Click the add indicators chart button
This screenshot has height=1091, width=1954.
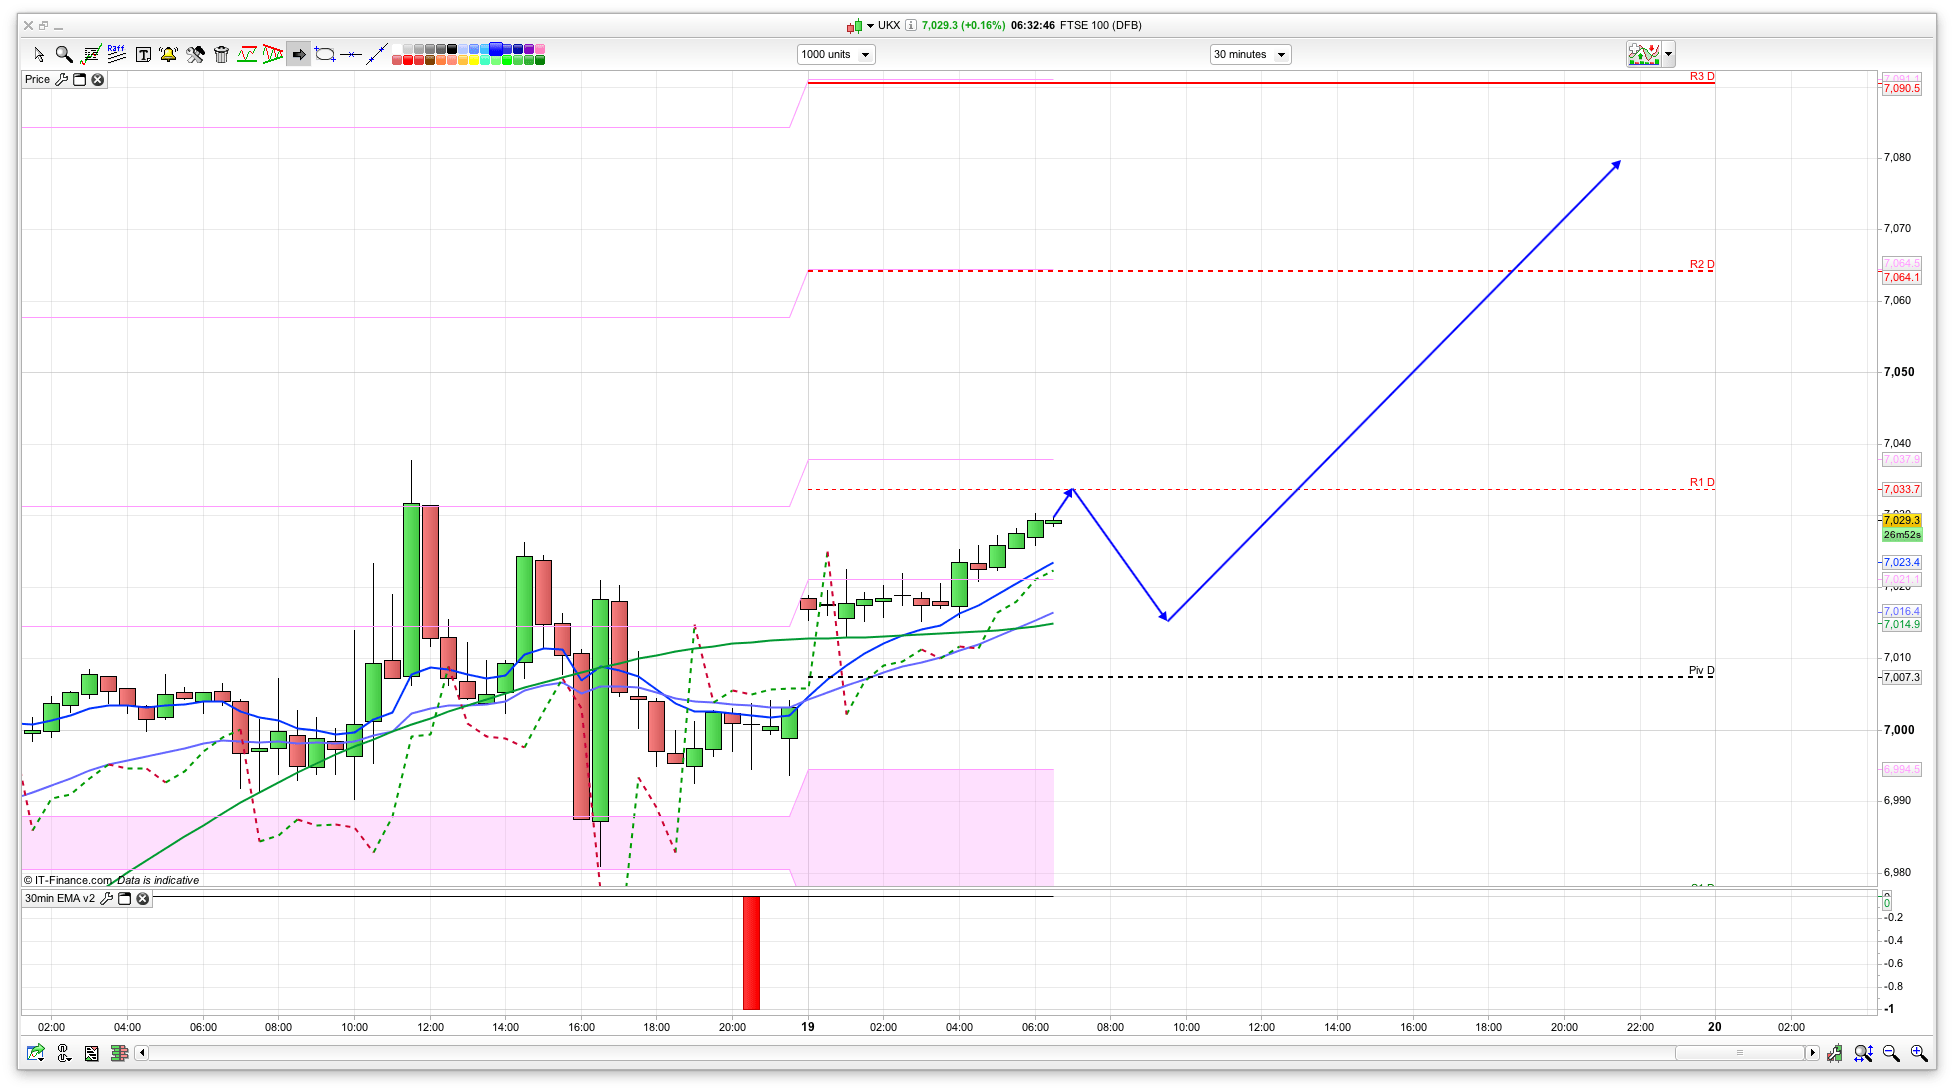(1644, 55)
